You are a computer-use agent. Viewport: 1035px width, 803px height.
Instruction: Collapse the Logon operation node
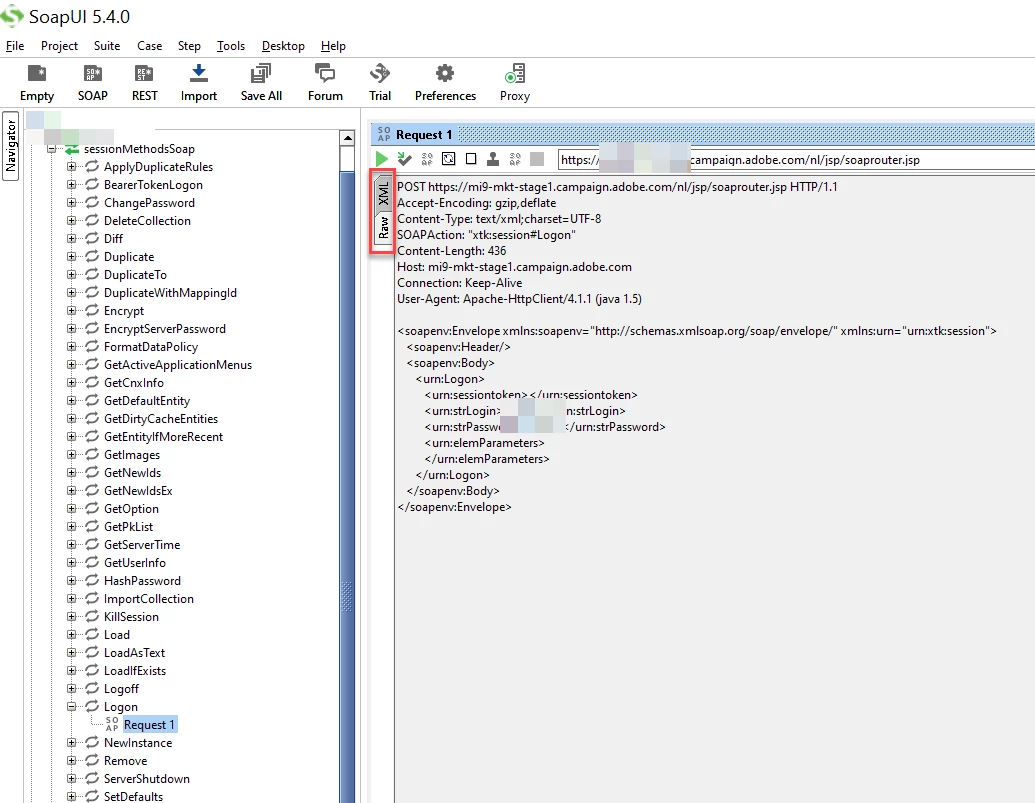[71, 706]
